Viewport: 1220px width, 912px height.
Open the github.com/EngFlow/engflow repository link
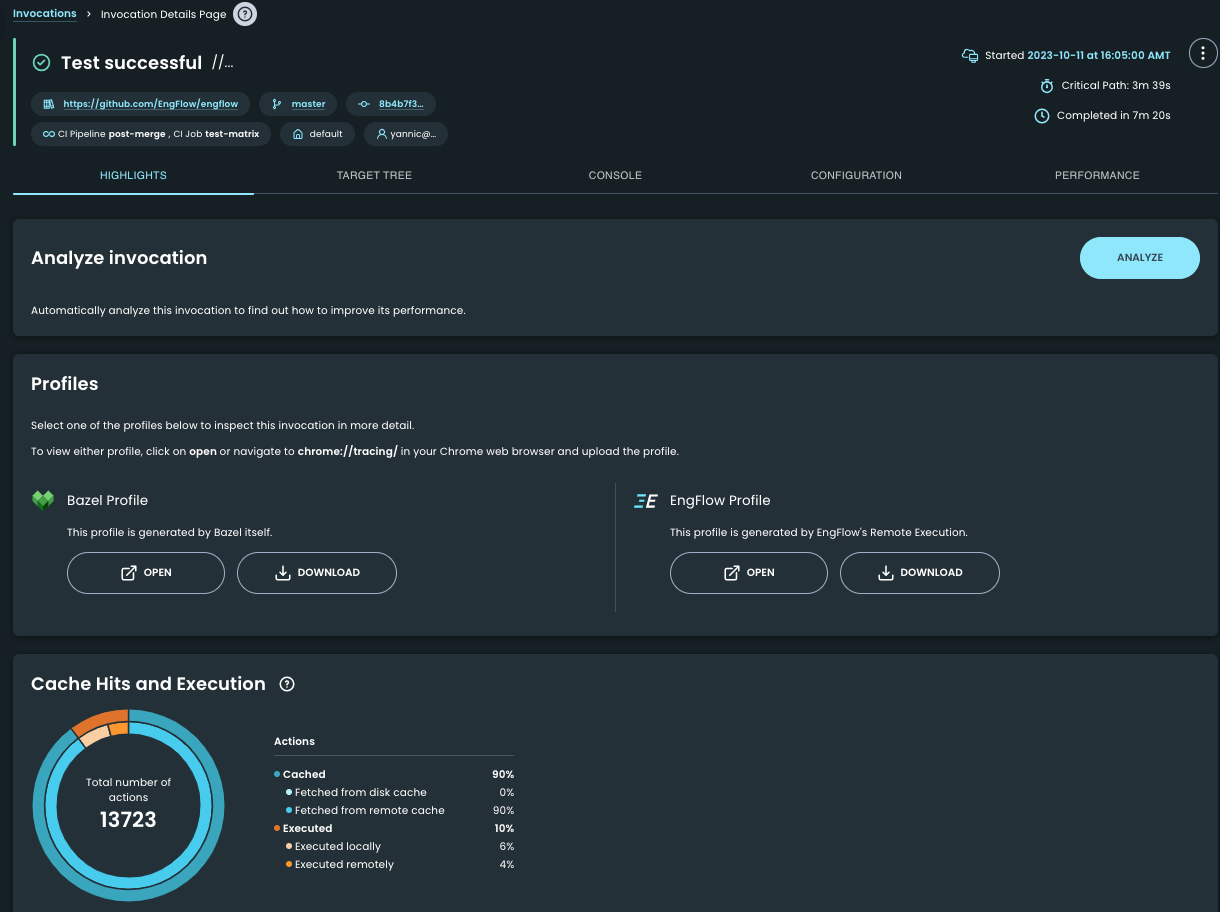pyautogui.click(x=150, y=104)
